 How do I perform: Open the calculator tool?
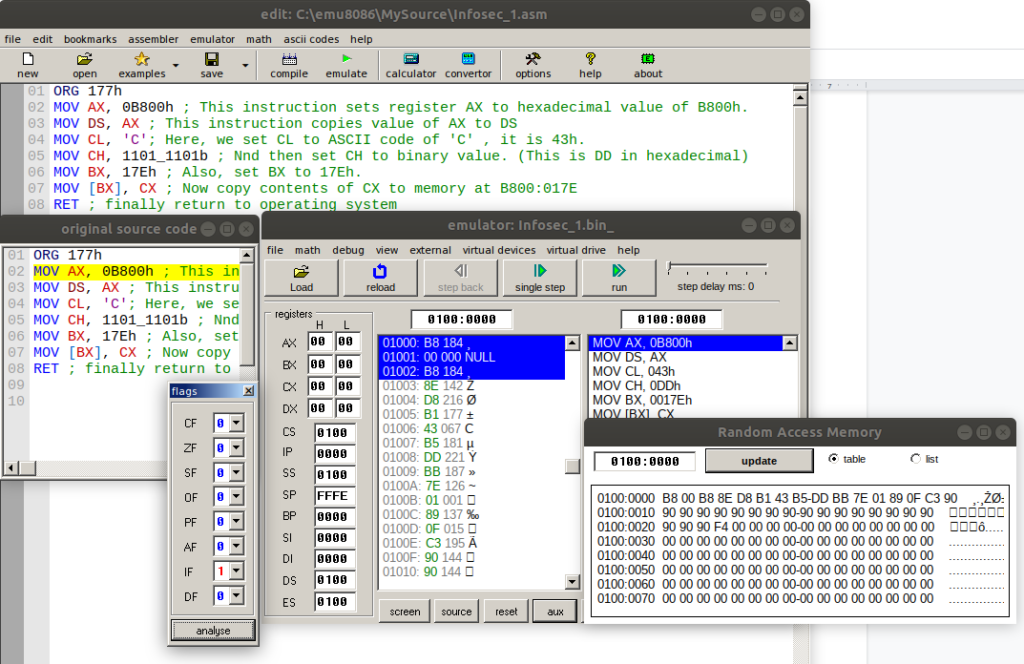[x=411, y=65]
